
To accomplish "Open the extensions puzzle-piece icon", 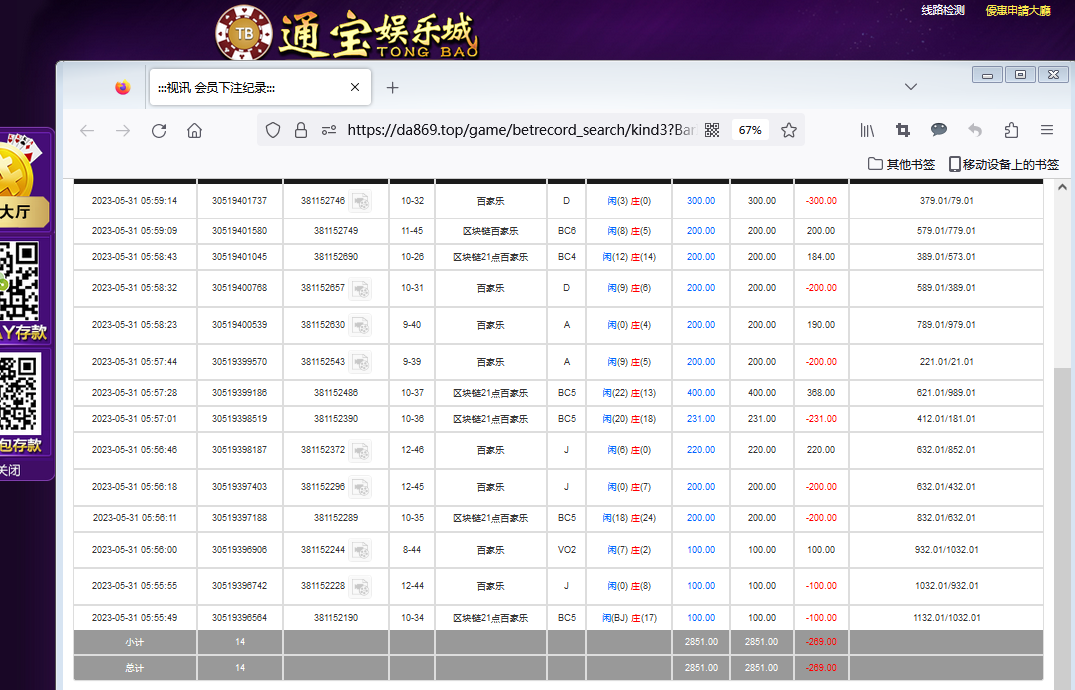I will [1011, 130].
